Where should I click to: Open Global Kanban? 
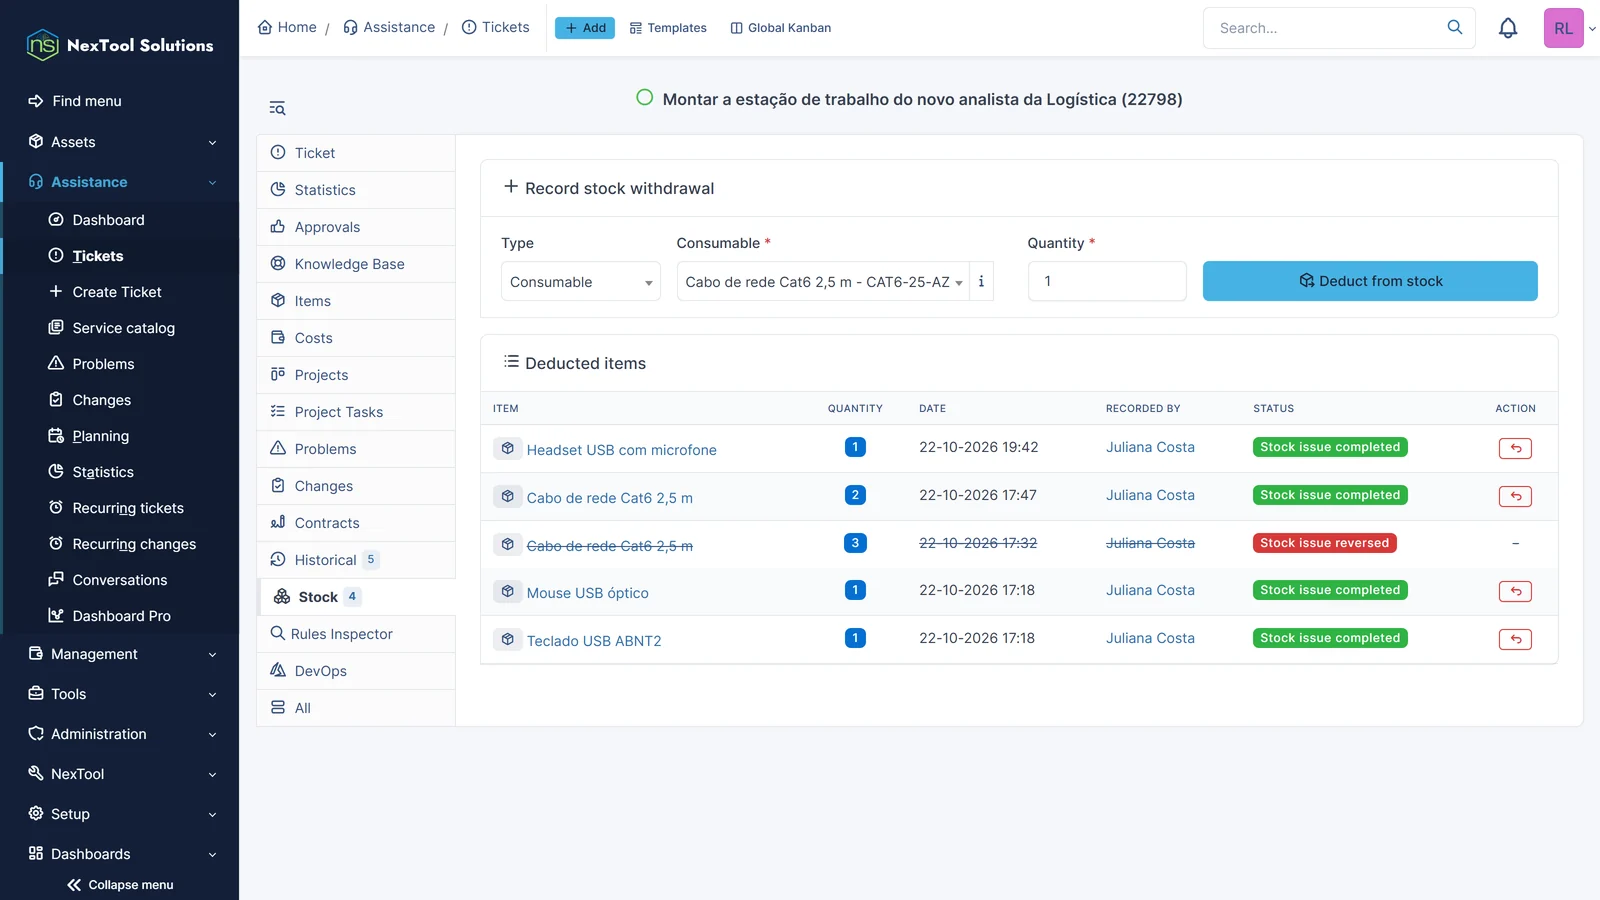(781, 28)
